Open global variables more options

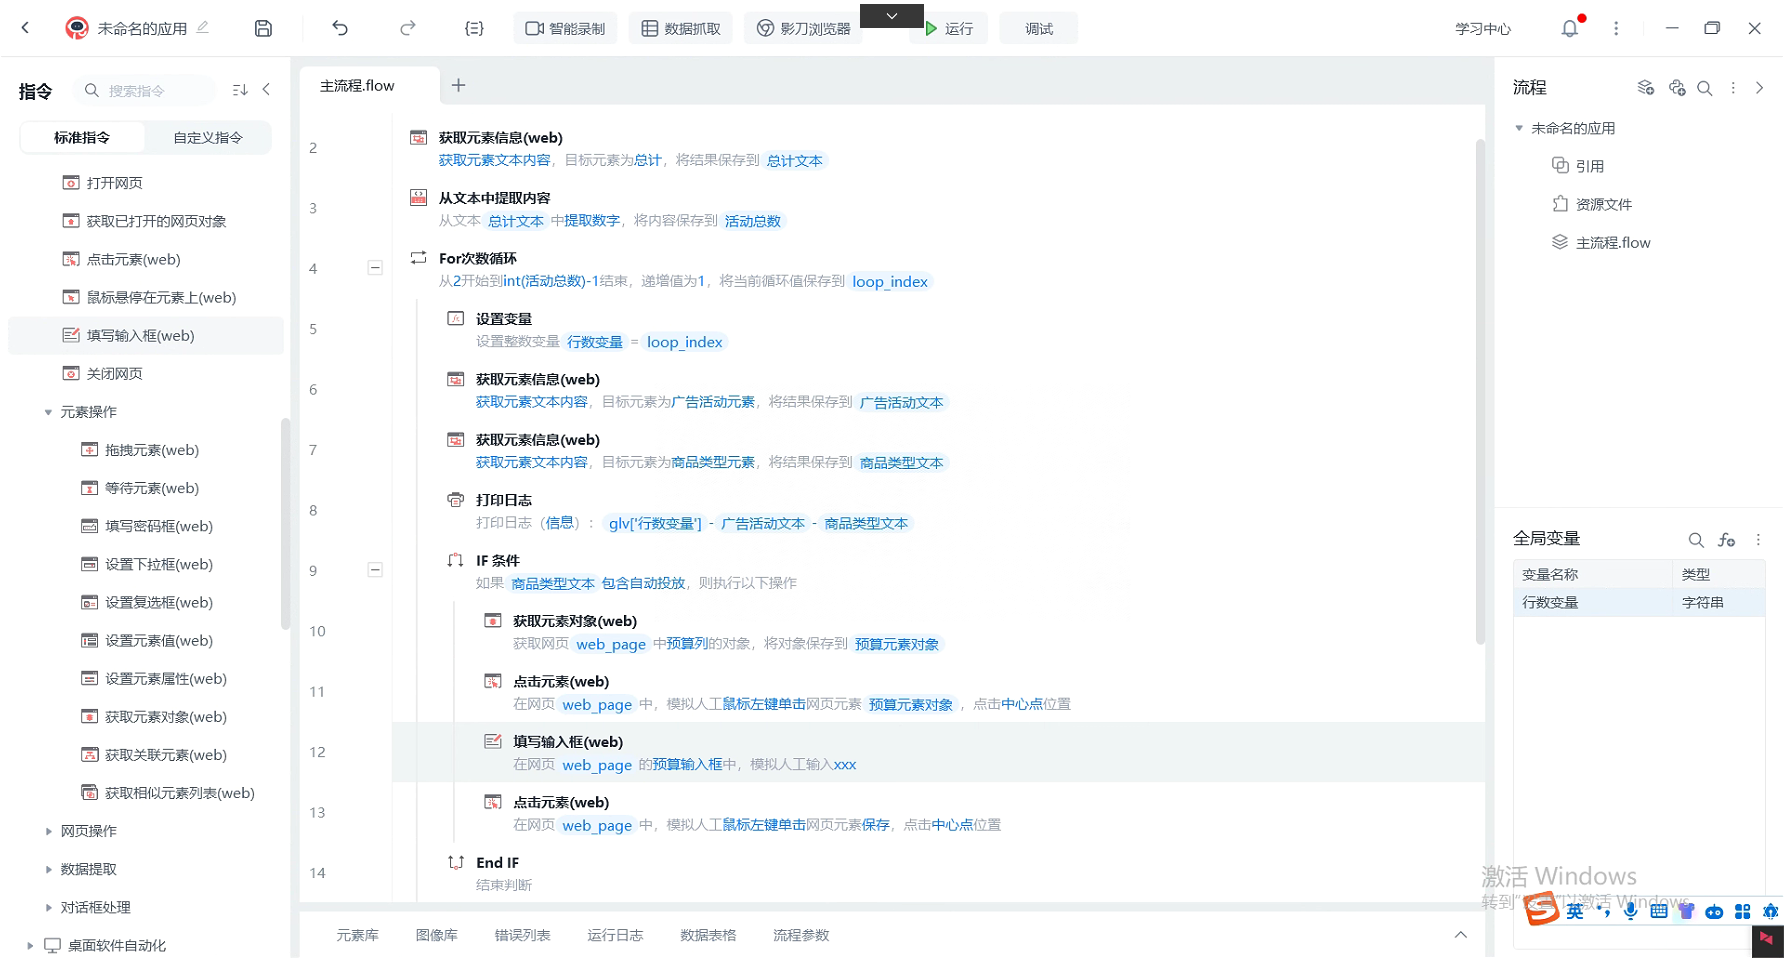point(1758,540)
